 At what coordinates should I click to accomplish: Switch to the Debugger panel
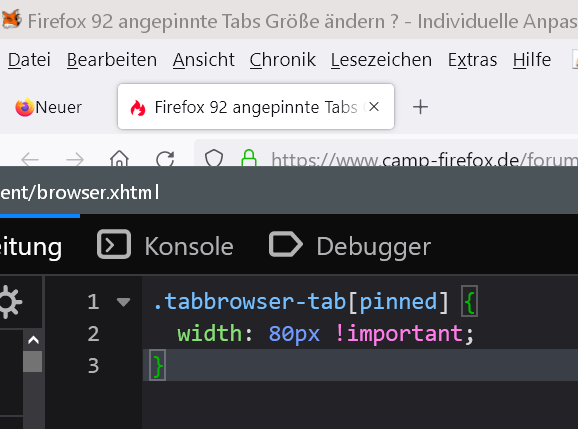[350, 246]
